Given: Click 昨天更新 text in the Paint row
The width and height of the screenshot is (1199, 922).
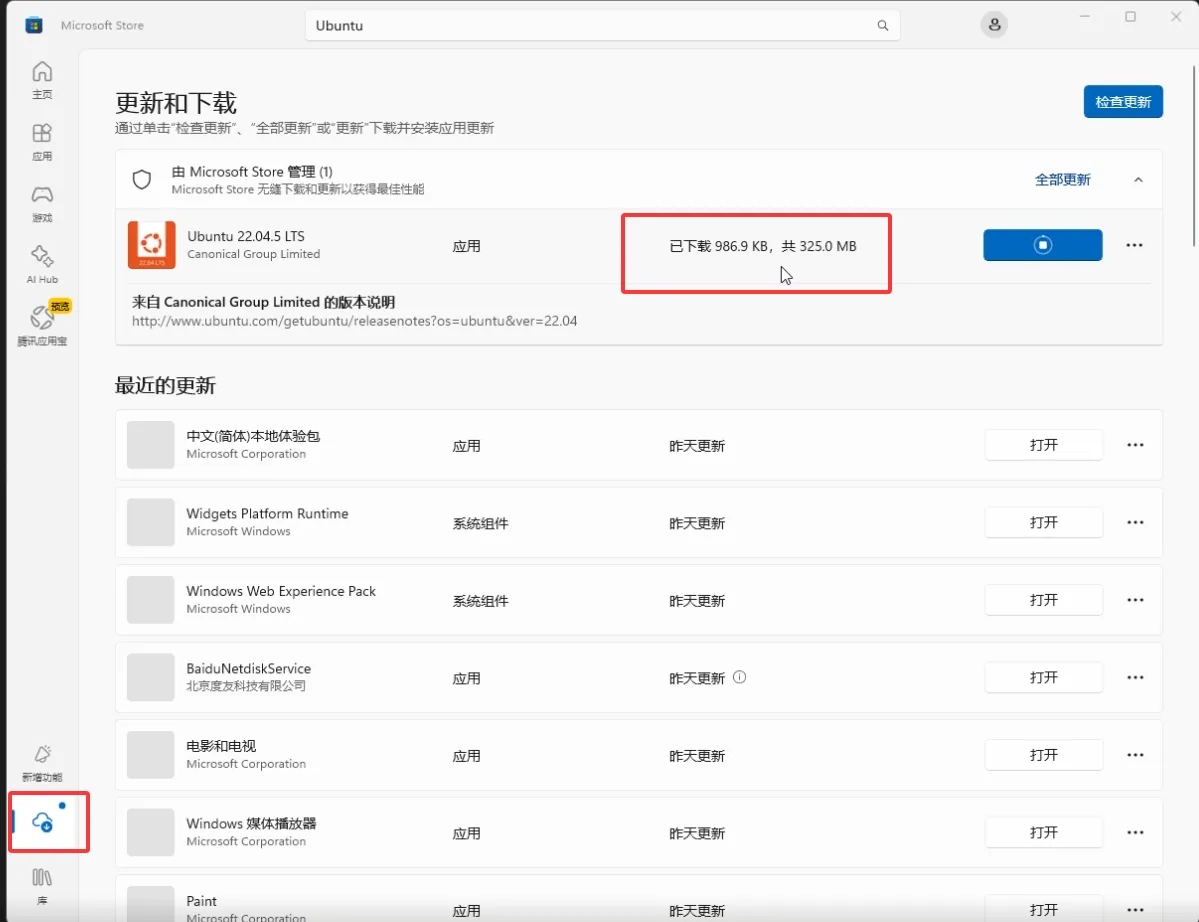Looking at the screenshot, I should coord(697,911).
